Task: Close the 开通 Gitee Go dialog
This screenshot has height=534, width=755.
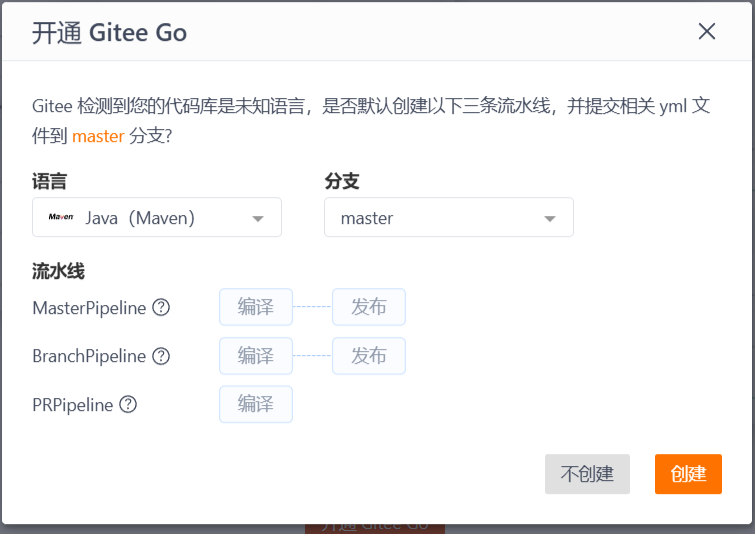Action: (706, 32)
